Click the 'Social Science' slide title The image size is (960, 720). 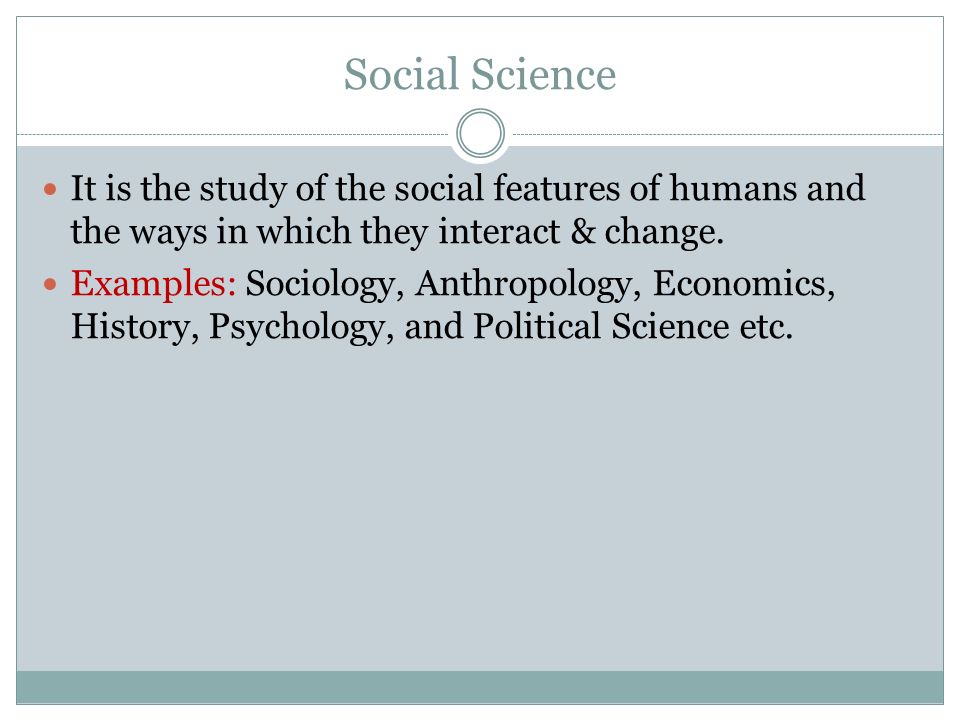[x=479, y=74]
